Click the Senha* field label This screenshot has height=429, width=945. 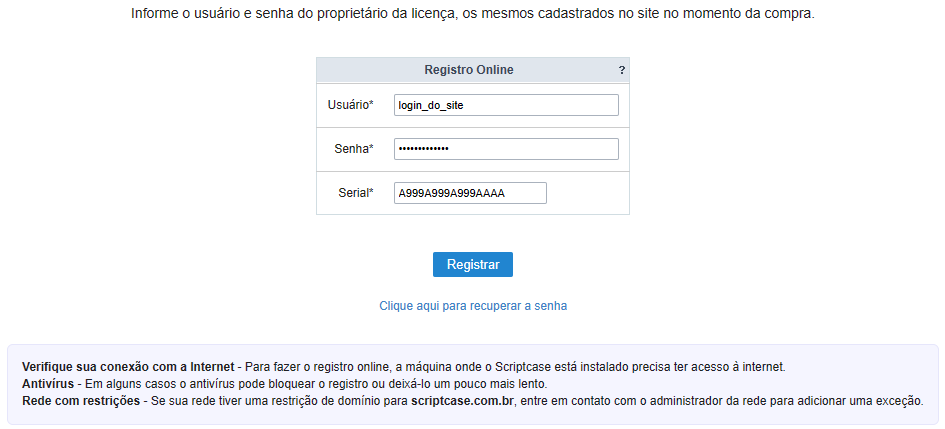tap(354, 149)
